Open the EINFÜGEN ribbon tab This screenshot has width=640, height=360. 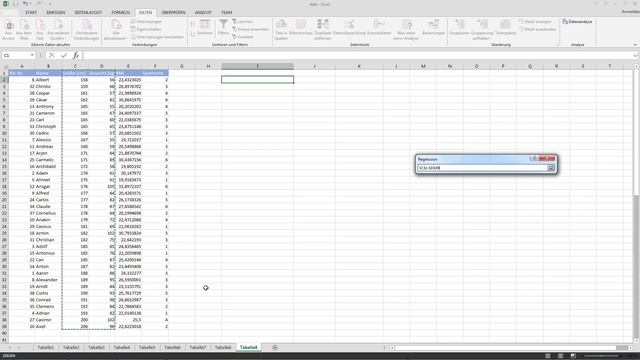[x=56, y=12]
